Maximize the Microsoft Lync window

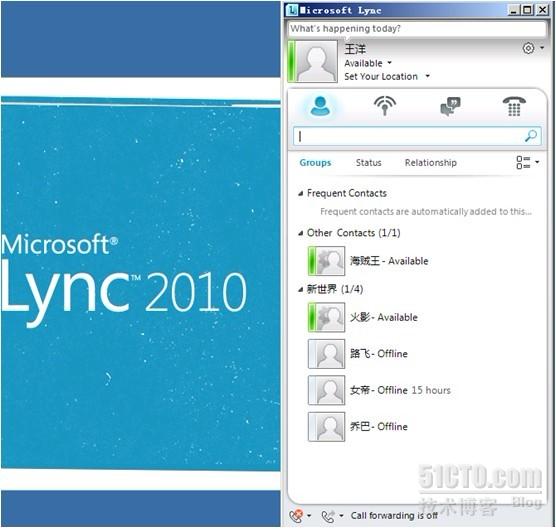click(527, 10)
